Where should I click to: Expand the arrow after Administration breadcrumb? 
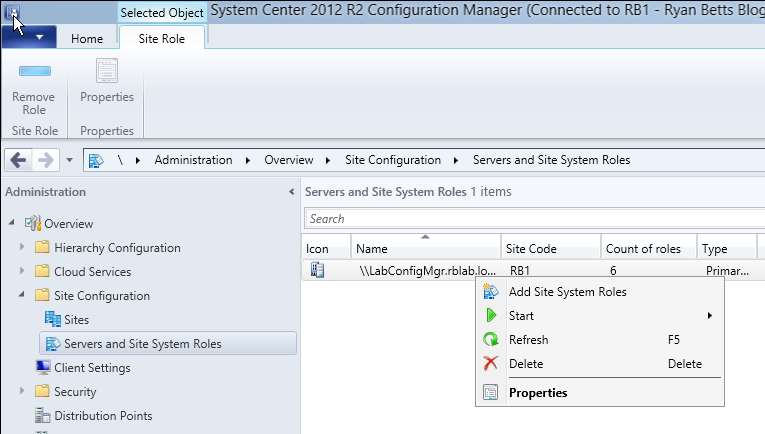click(x=248, y=160)
